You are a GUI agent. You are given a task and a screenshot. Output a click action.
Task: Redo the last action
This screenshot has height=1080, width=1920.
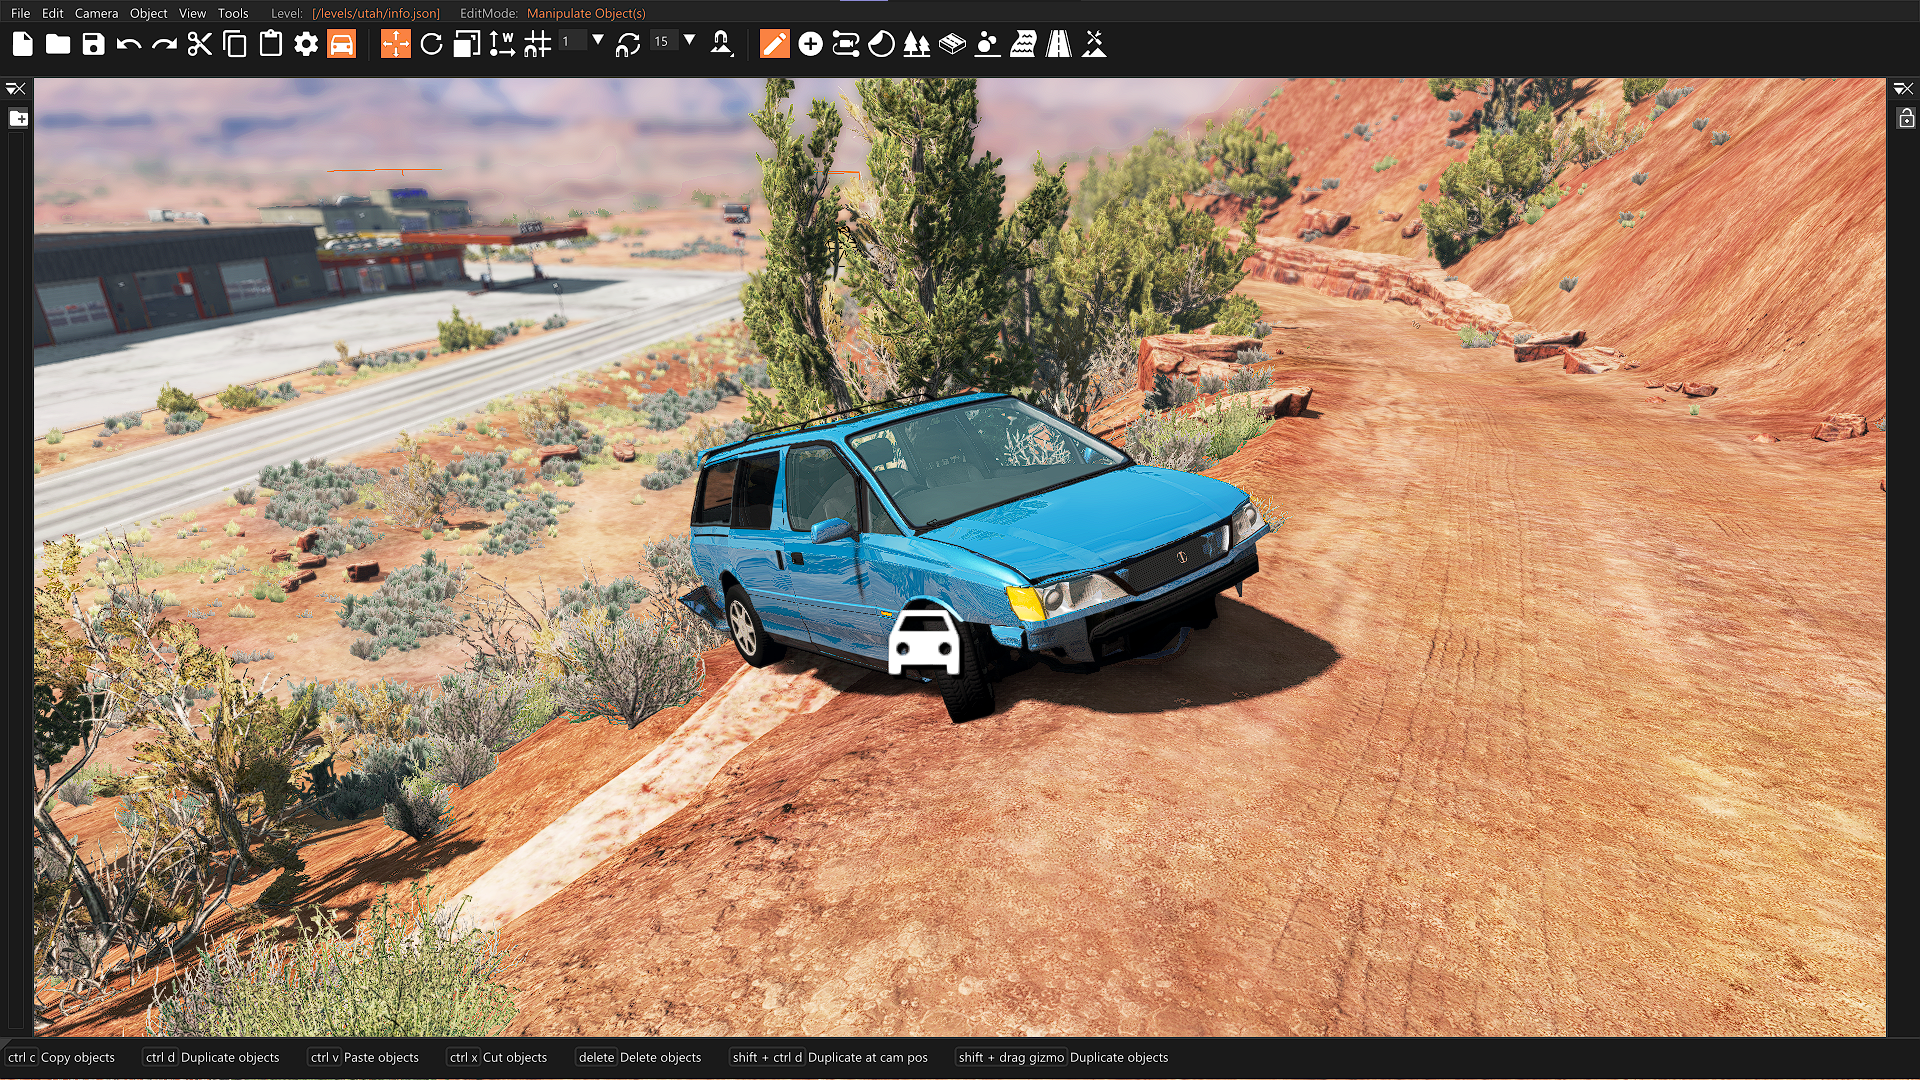164,44
